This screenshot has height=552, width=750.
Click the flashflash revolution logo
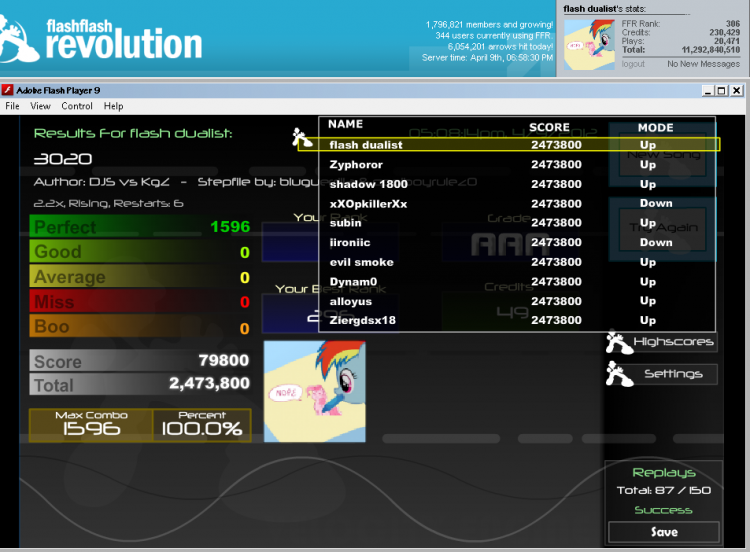pyautogui.click(x=103, y=38)
